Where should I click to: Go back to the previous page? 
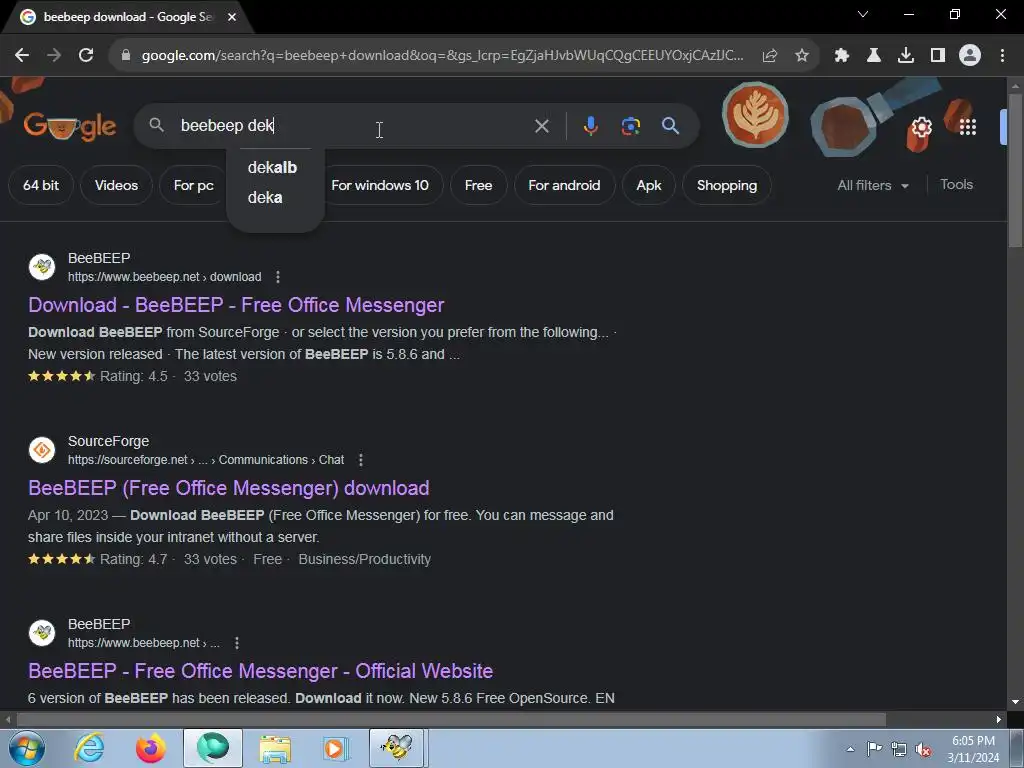pyautogui.click(x=22, y=56)
